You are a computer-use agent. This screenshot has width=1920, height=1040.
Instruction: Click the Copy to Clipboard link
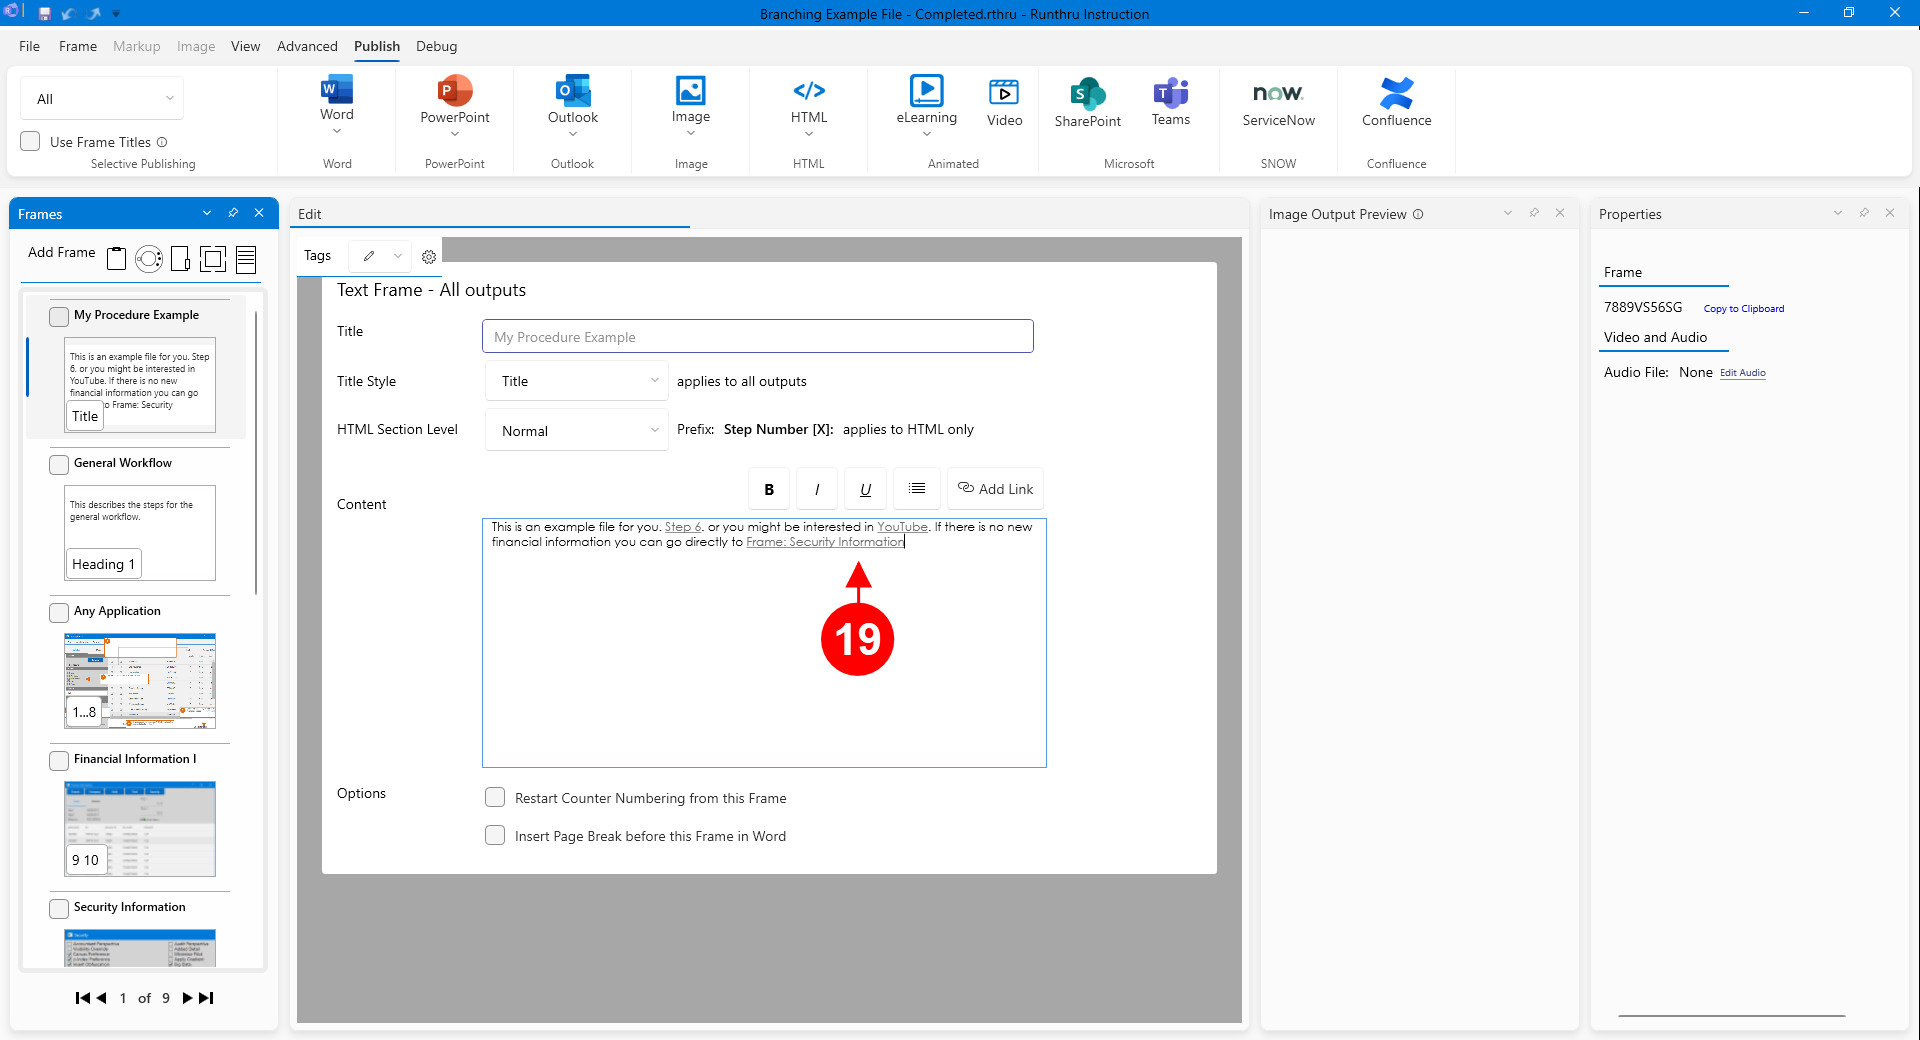[x=1743, y=309]
